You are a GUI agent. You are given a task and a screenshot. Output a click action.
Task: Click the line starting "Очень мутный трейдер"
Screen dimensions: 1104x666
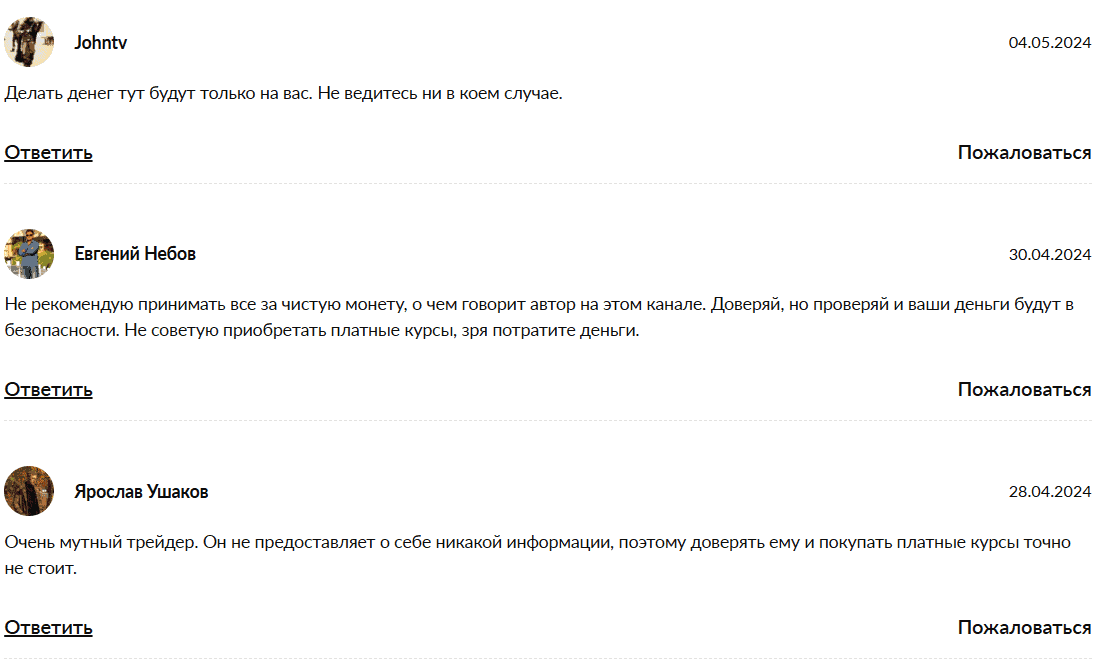coord(537,542)
